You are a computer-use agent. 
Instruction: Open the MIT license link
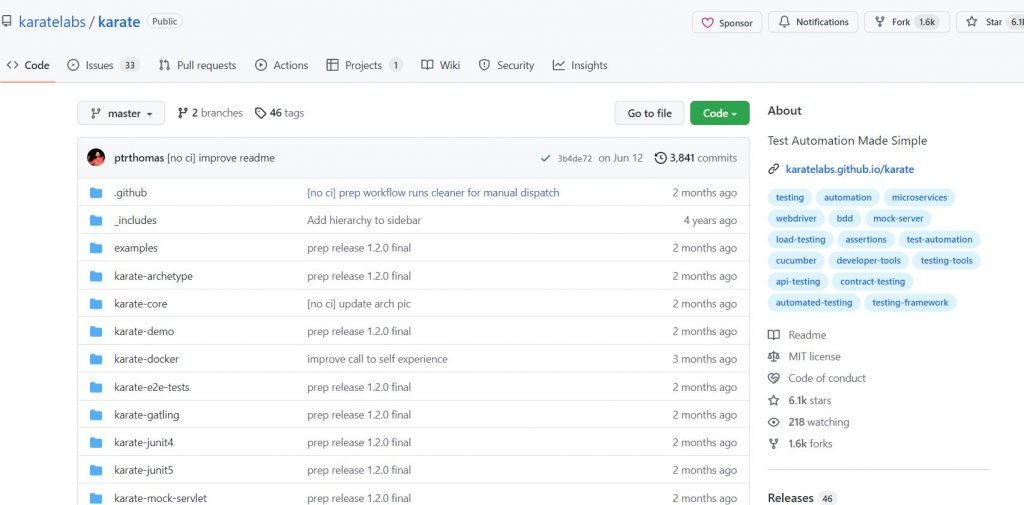(805, 357)
